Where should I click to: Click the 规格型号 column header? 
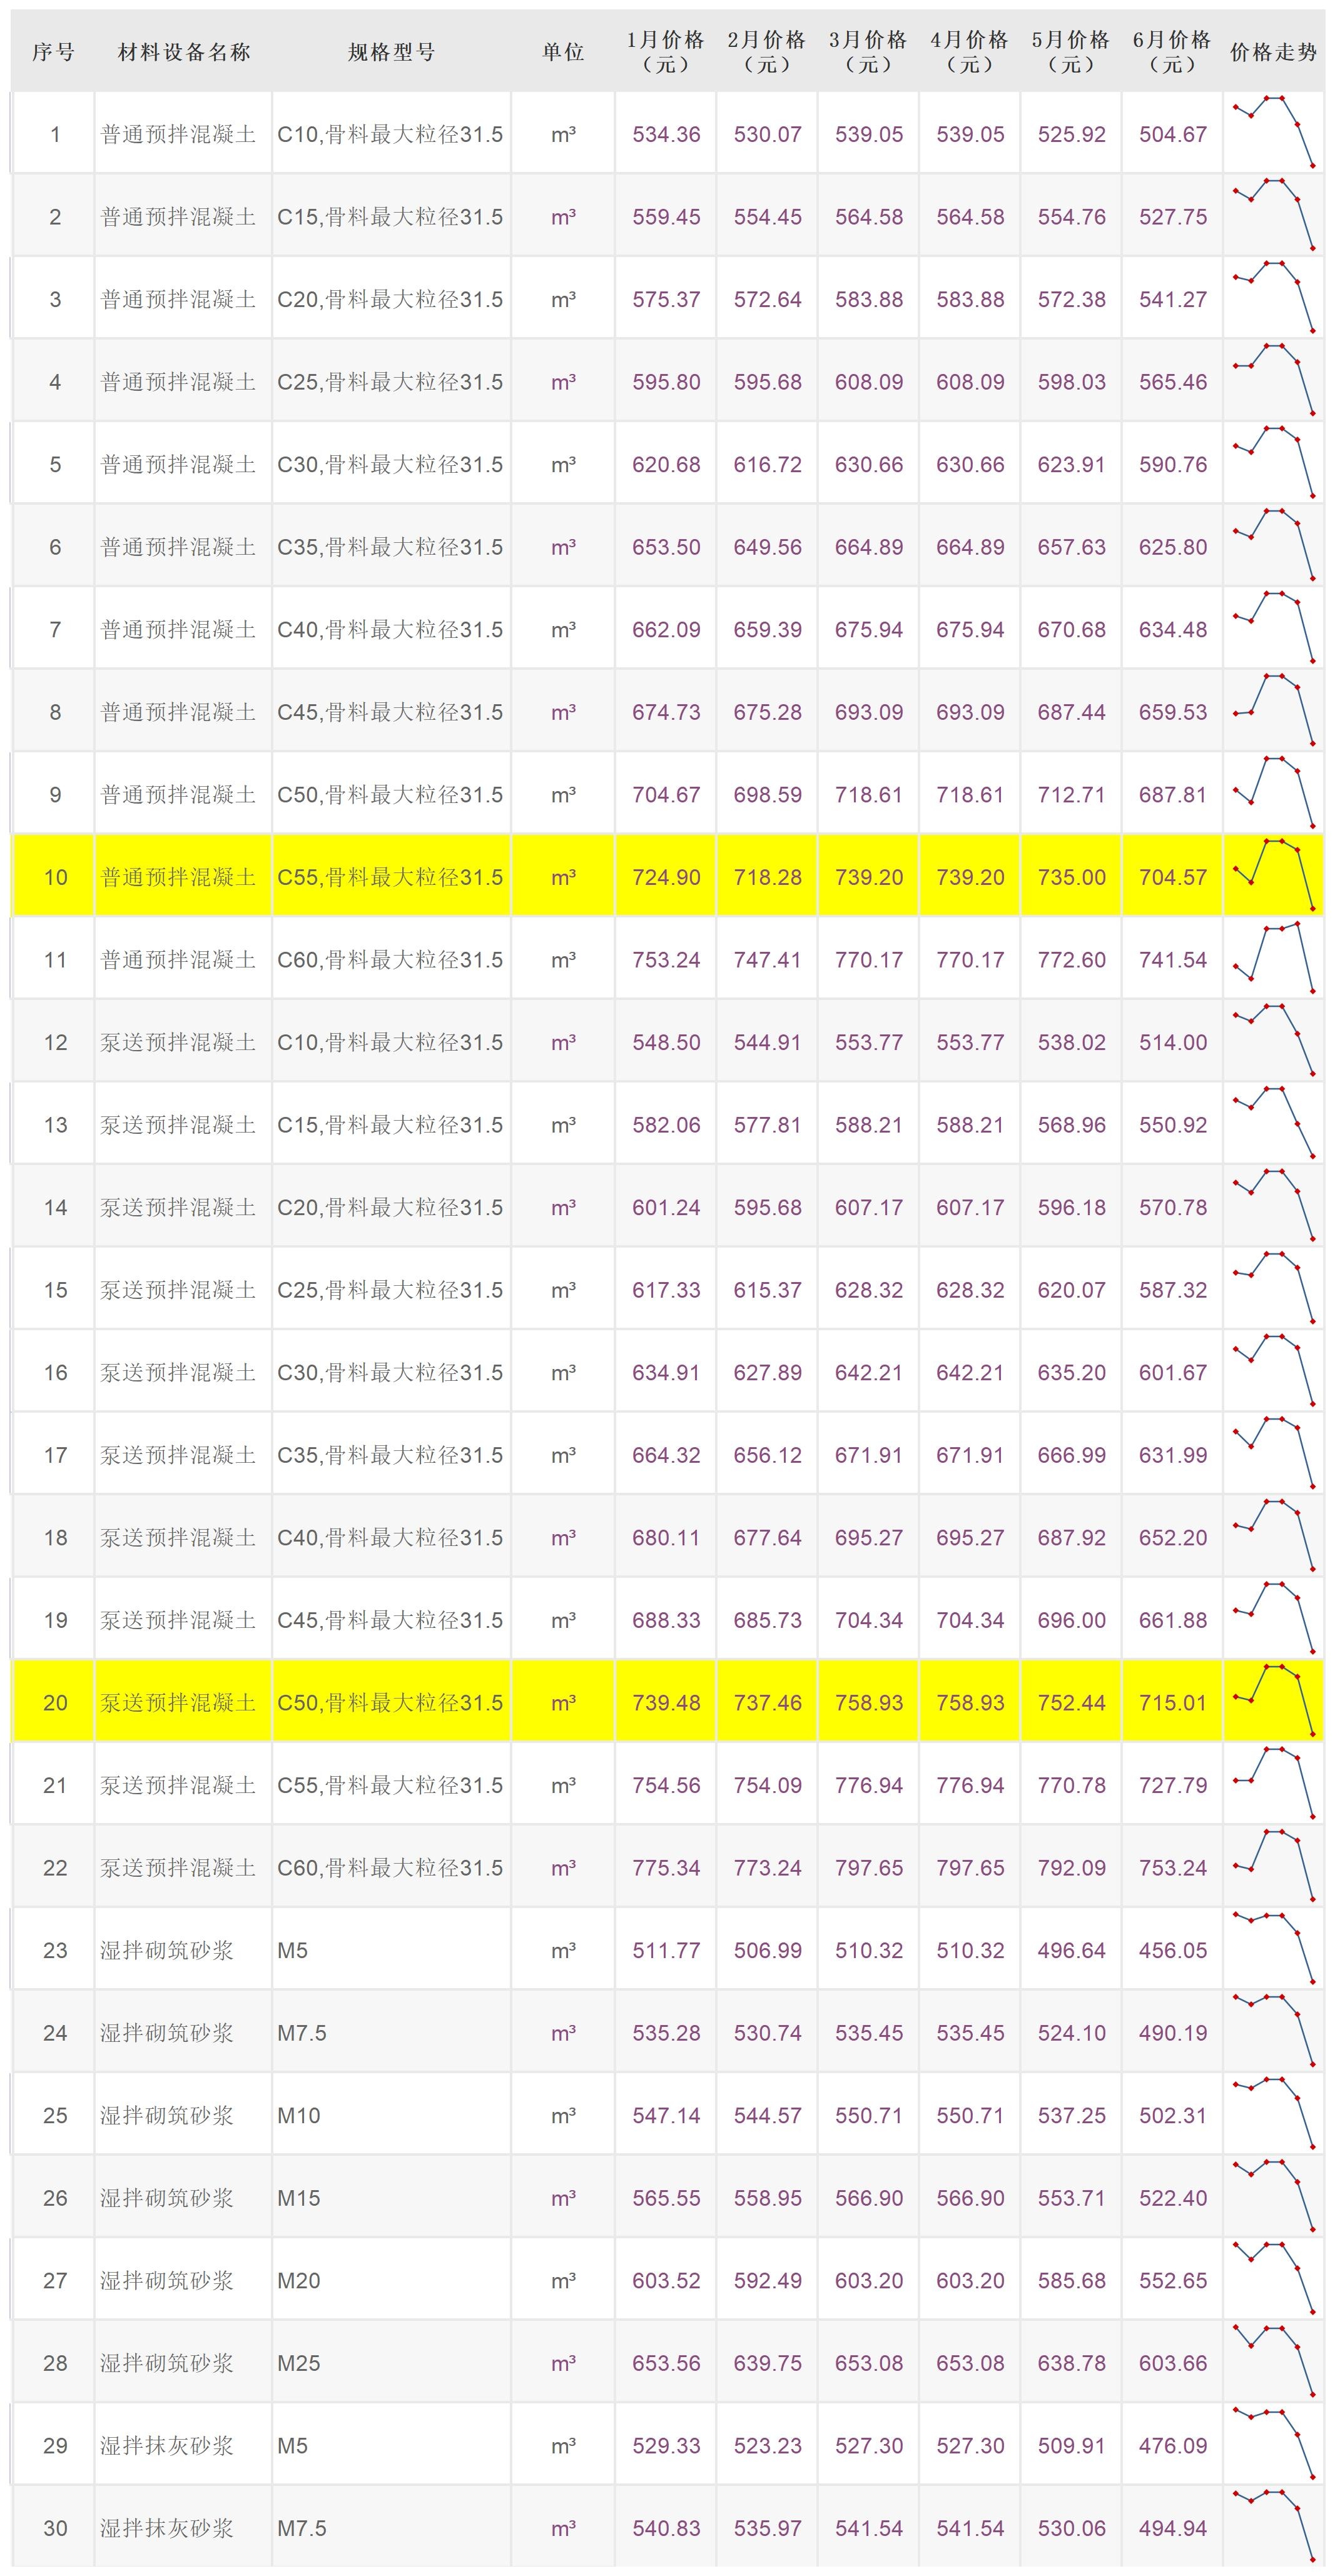coord(391,52)
